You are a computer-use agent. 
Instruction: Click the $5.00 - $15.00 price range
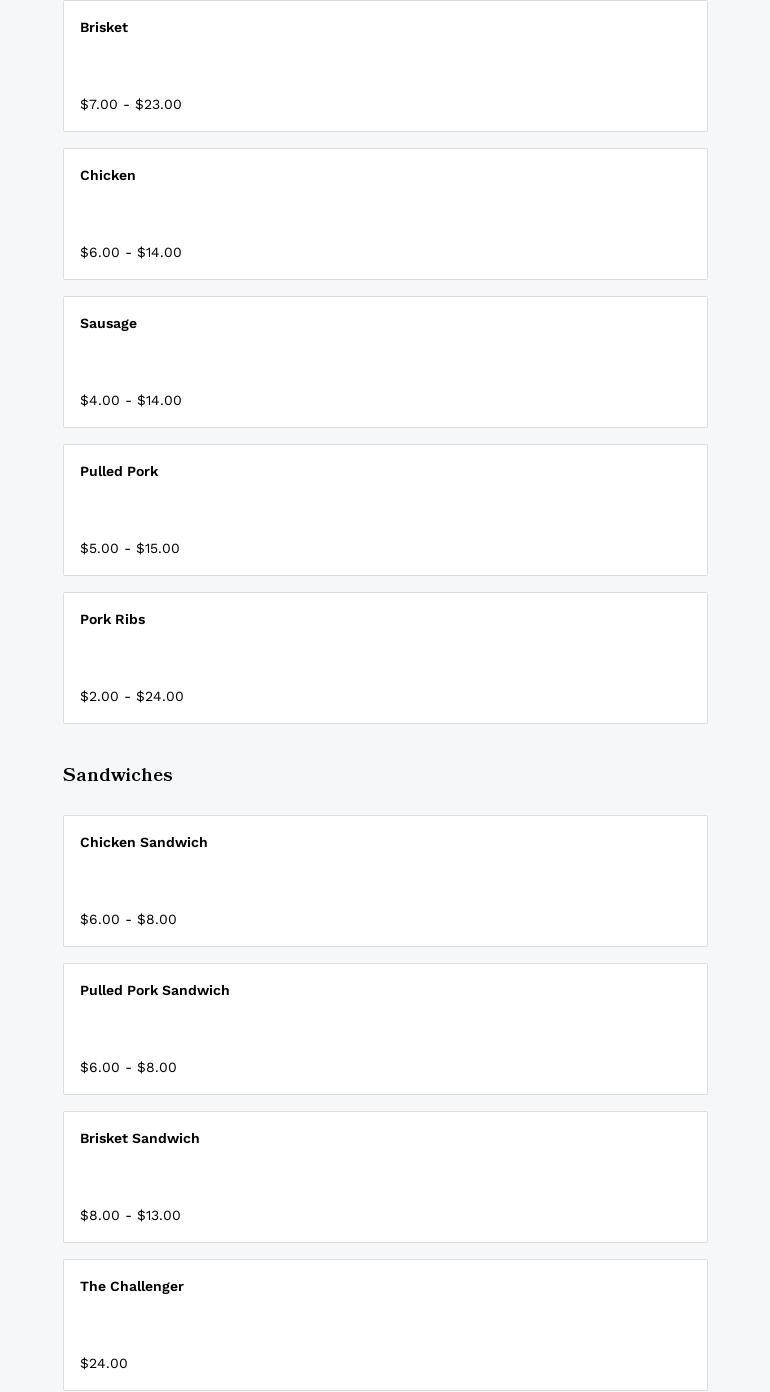(130, 549)
